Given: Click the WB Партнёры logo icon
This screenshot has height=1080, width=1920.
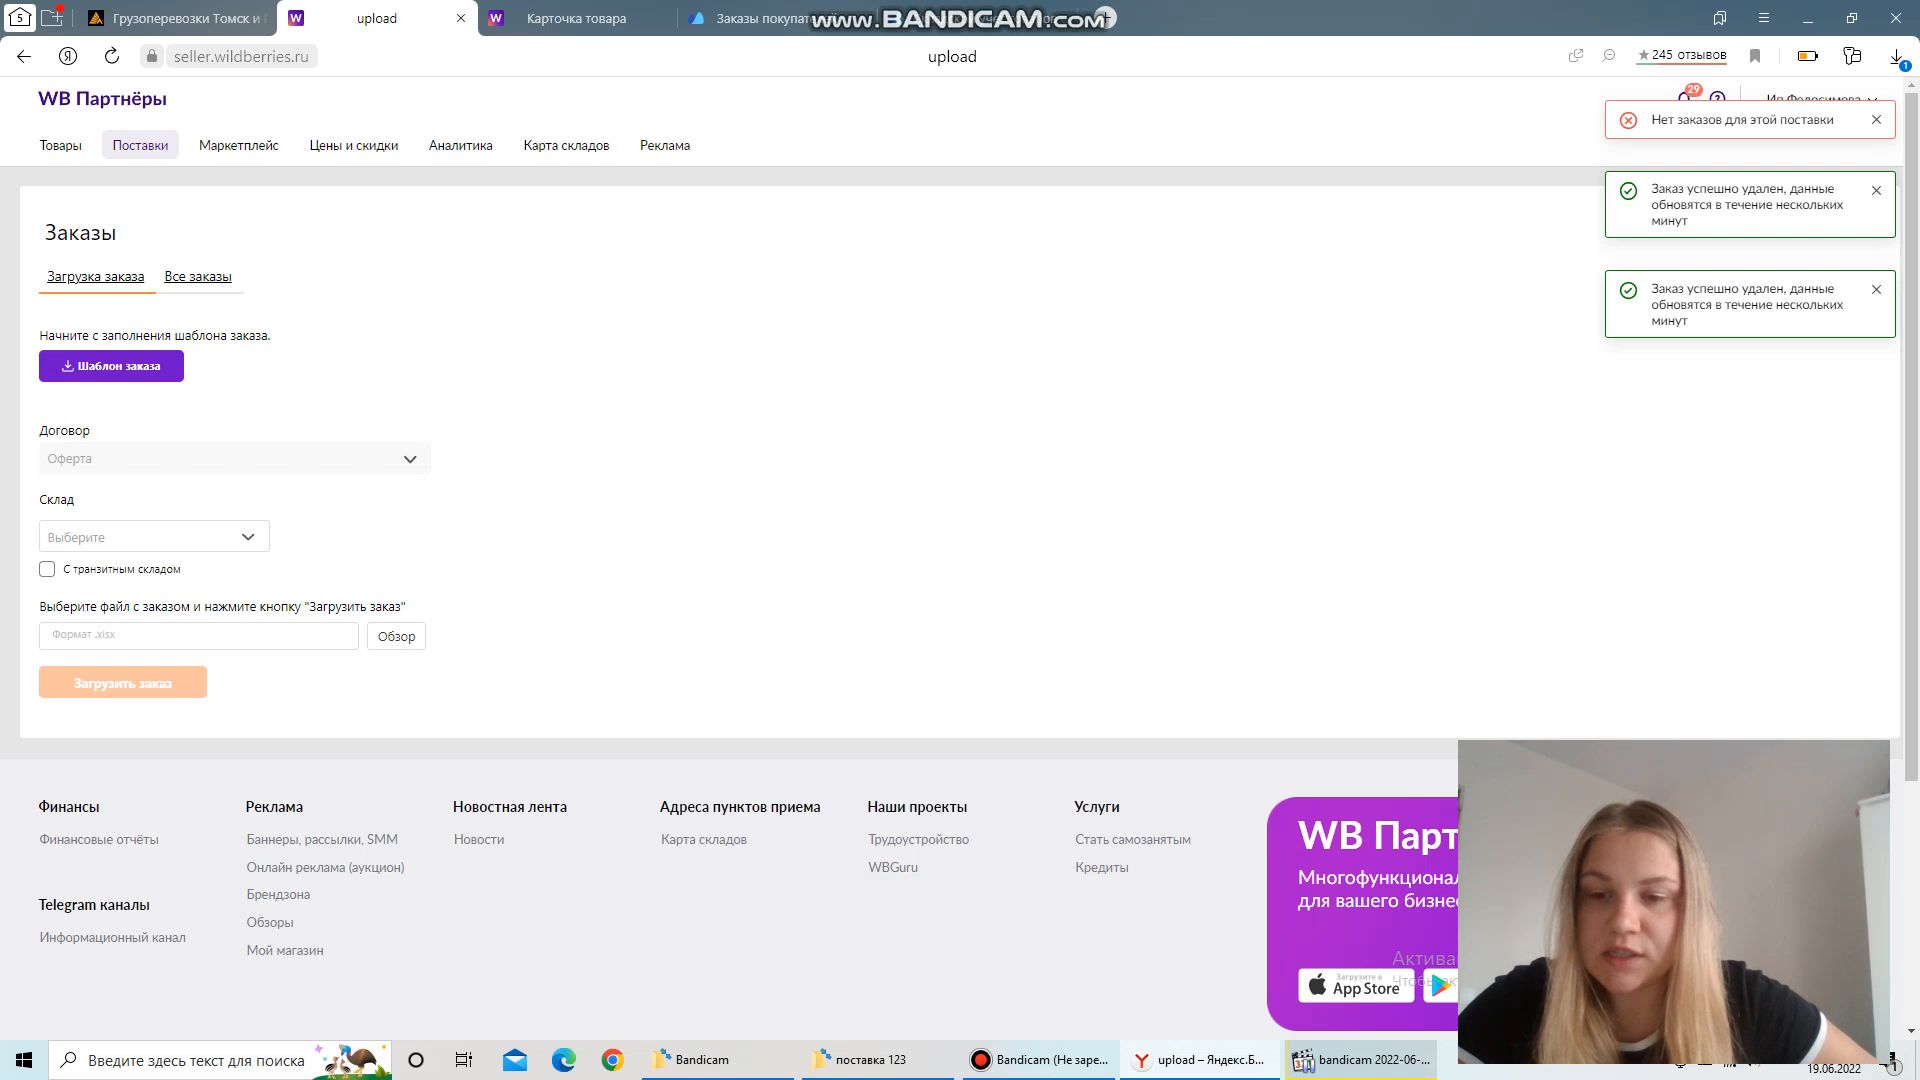Looking at the screenshot, I should (x=103, y=99).
